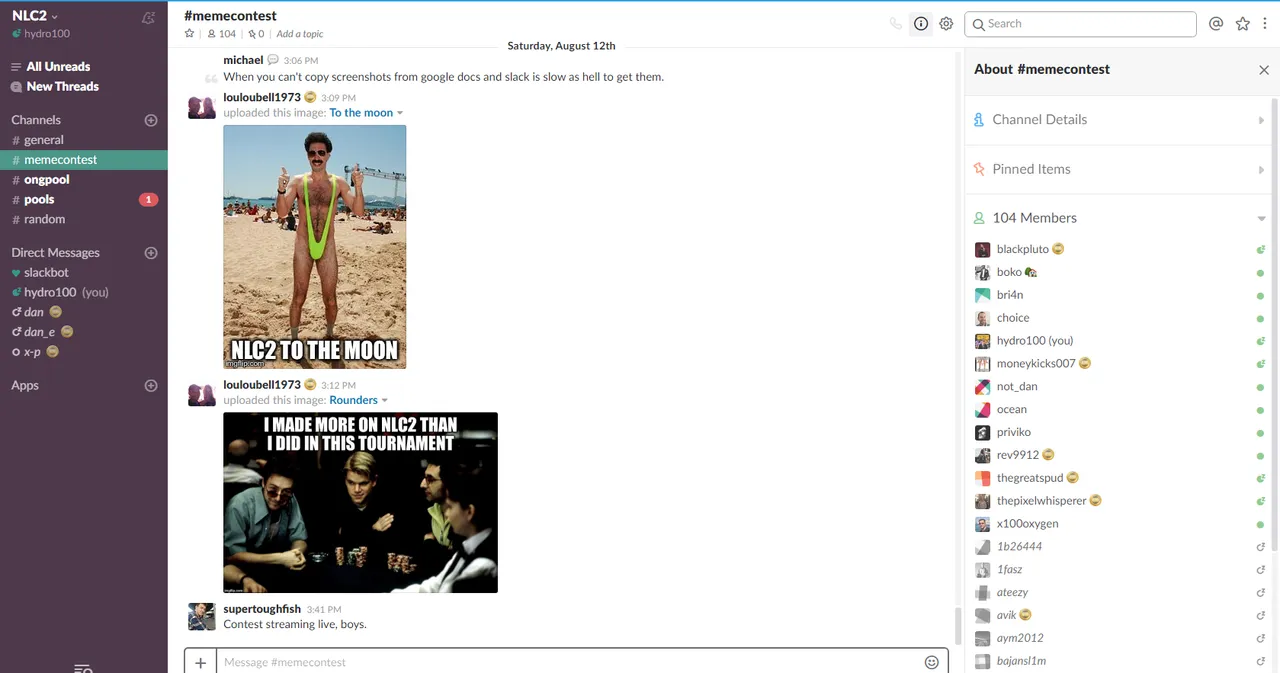Screen dimensions: 1280x673
Task: Click supertoughfish avatar
Action: click(202, 617)
